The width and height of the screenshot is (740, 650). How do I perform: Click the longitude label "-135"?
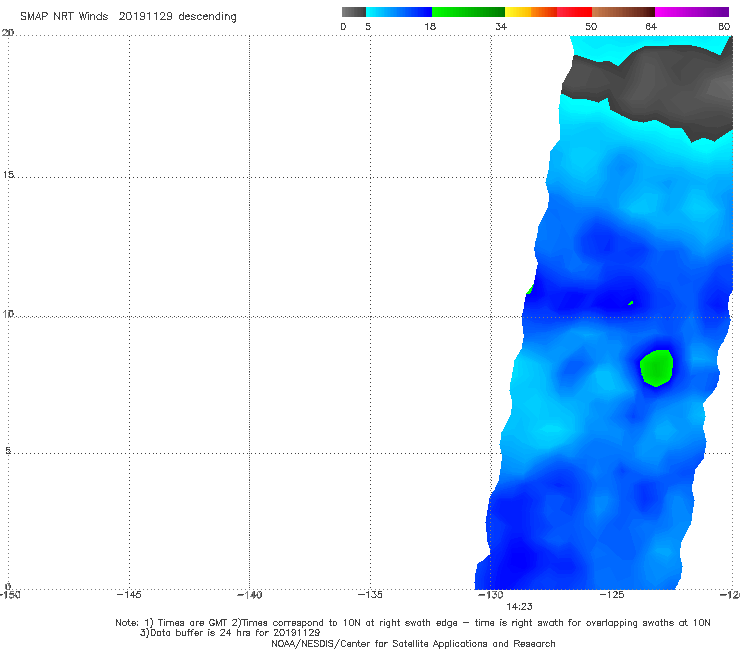coord(370,595)
